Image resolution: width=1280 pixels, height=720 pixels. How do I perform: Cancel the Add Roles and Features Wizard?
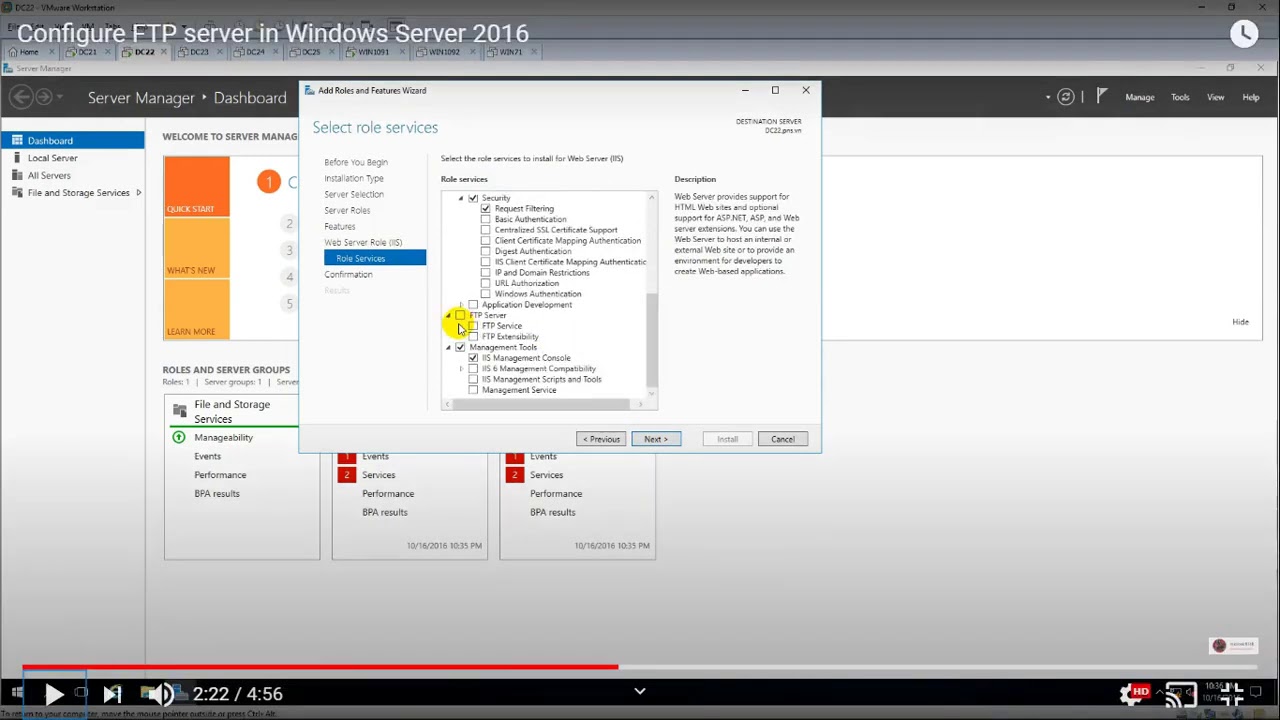click(783, 439)
